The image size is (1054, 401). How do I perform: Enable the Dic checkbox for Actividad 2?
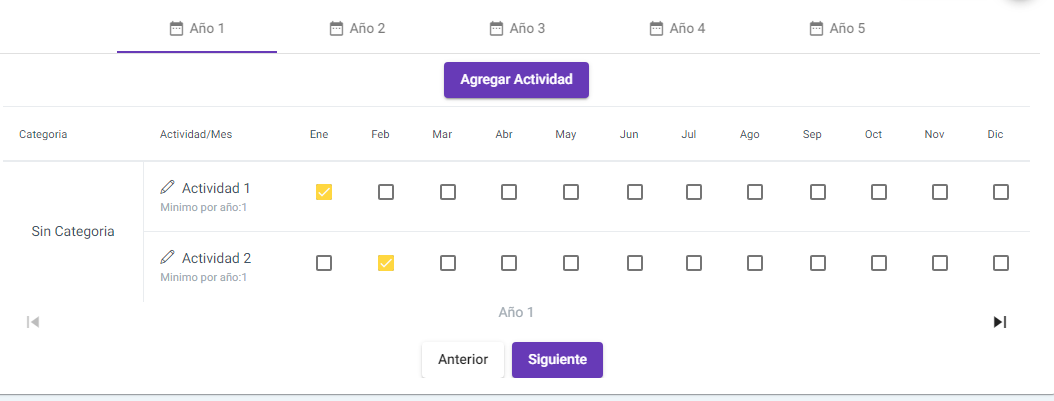pos(1001,263)
